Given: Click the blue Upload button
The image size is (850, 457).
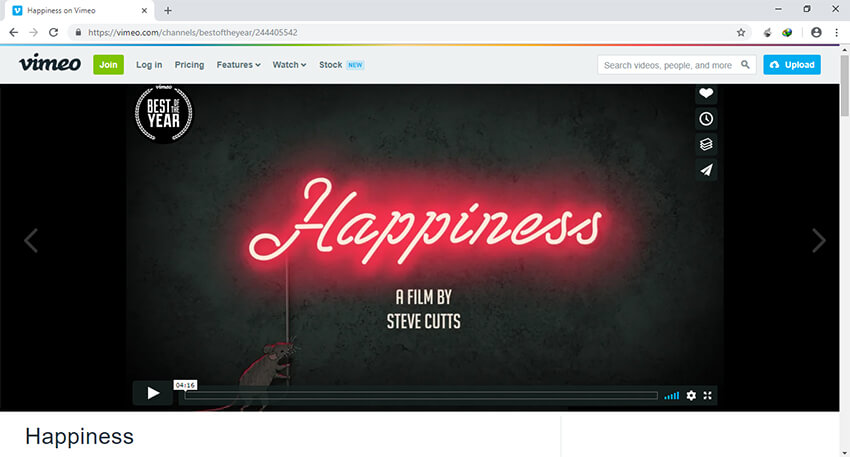Looking at the screenshot, I should [x=792, y=65].
